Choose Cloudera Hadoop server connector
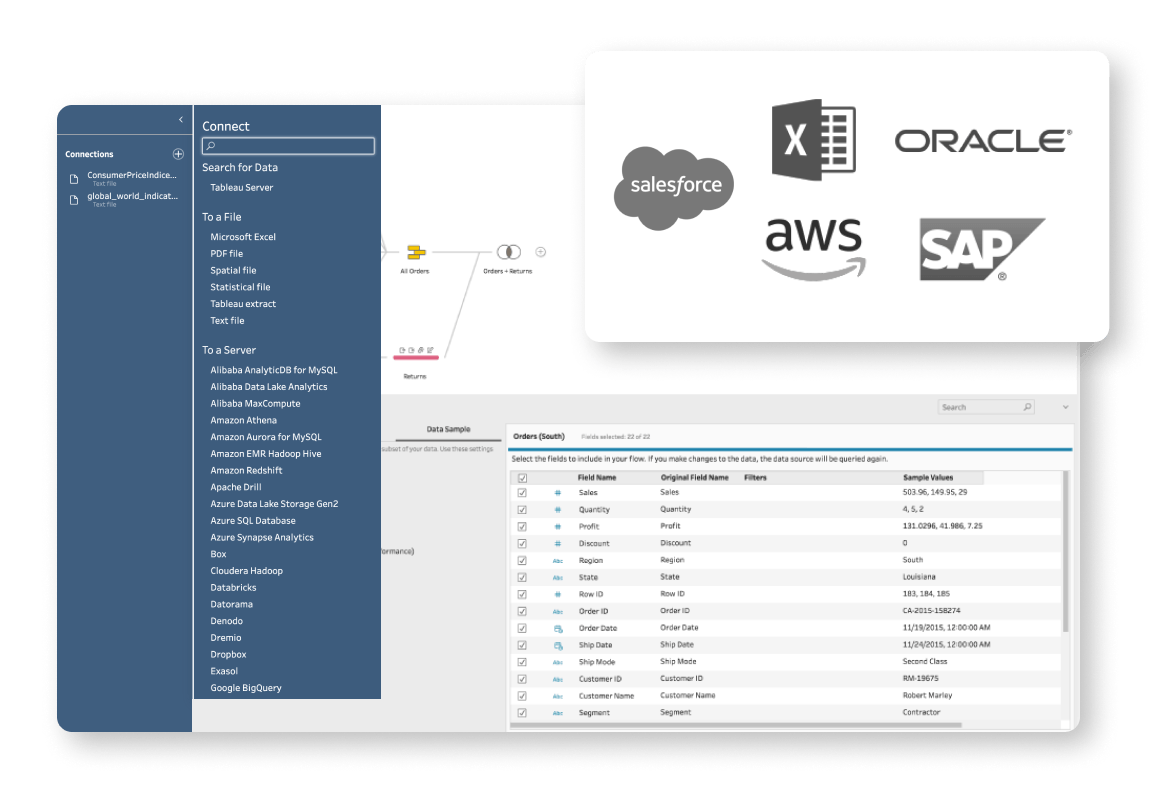Image resolution: width=1170 pixels, height=801 pixels. 246,570
